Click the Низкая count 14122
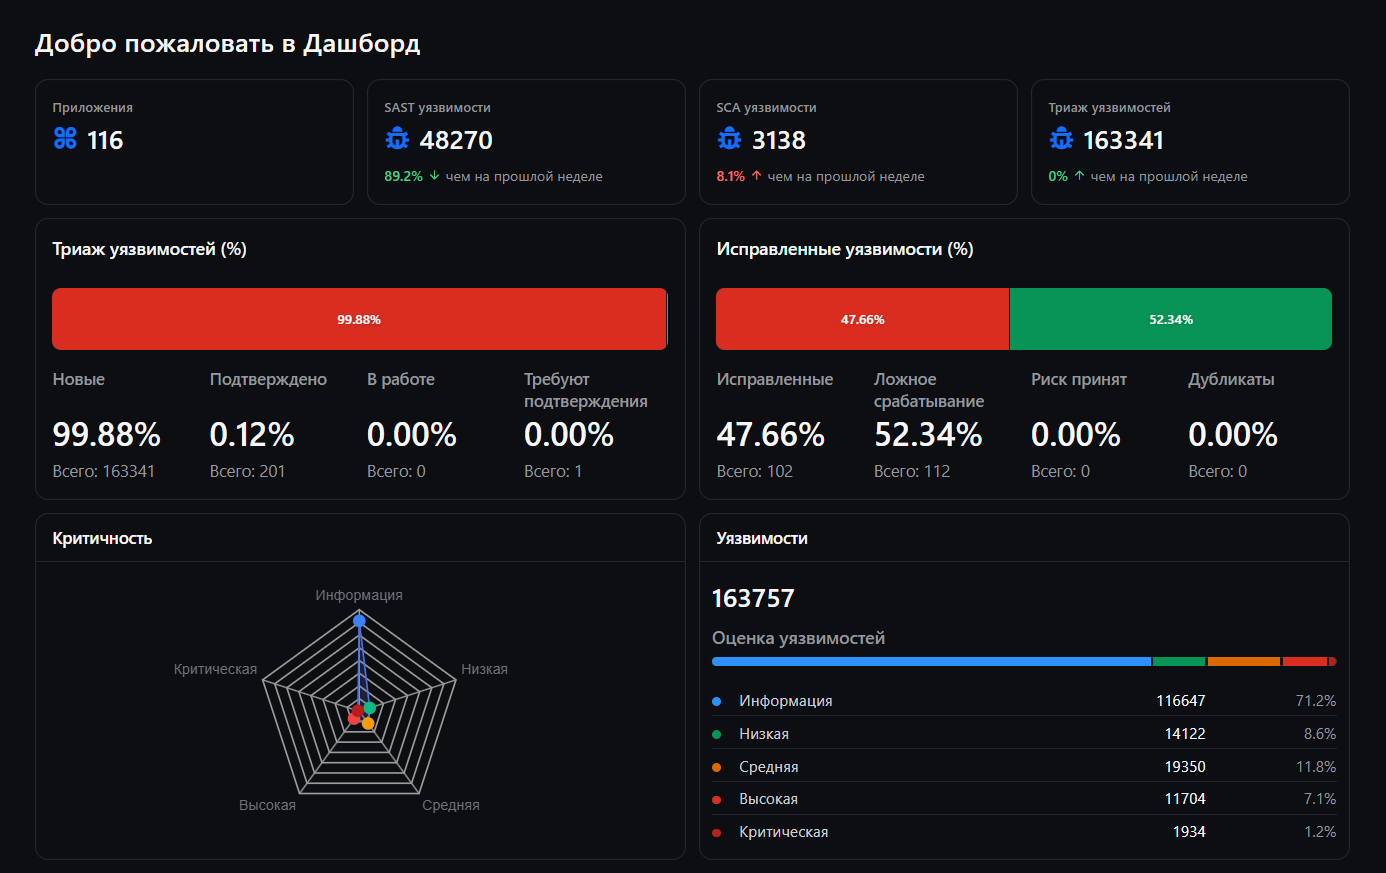The height and width of the screenshot is (873, 1386). [x=1185, y=734]
